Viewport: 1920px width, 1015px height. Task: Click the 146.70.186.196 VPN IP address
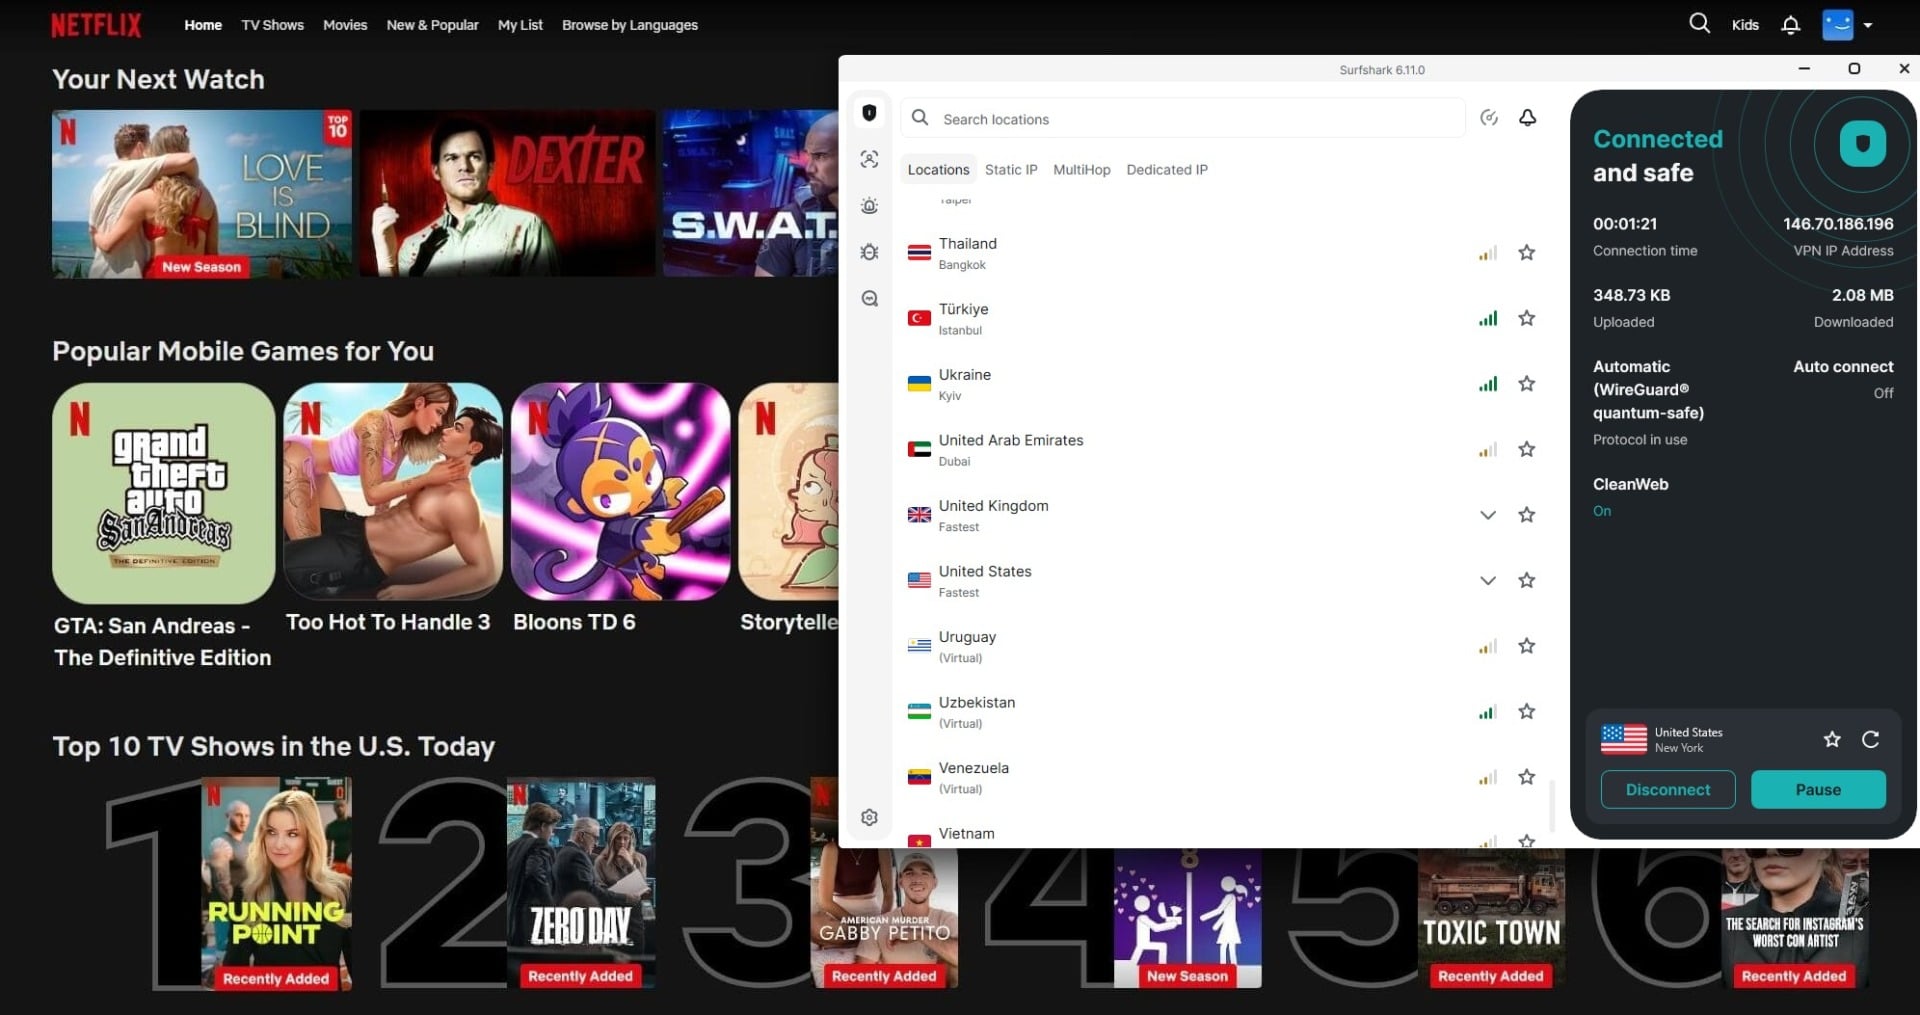tap(1838, 224)
